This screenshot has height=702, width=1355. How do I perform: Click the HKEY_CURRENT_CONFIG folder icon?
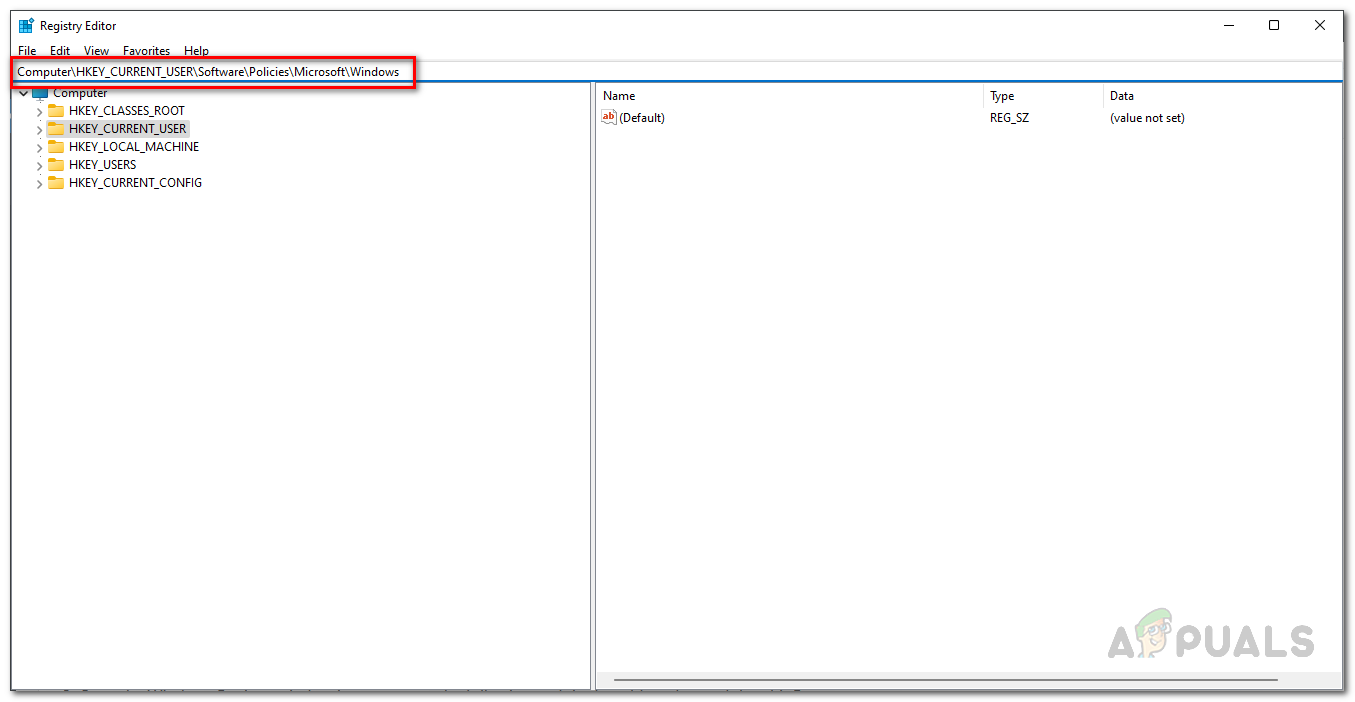[x=56, y=183]
